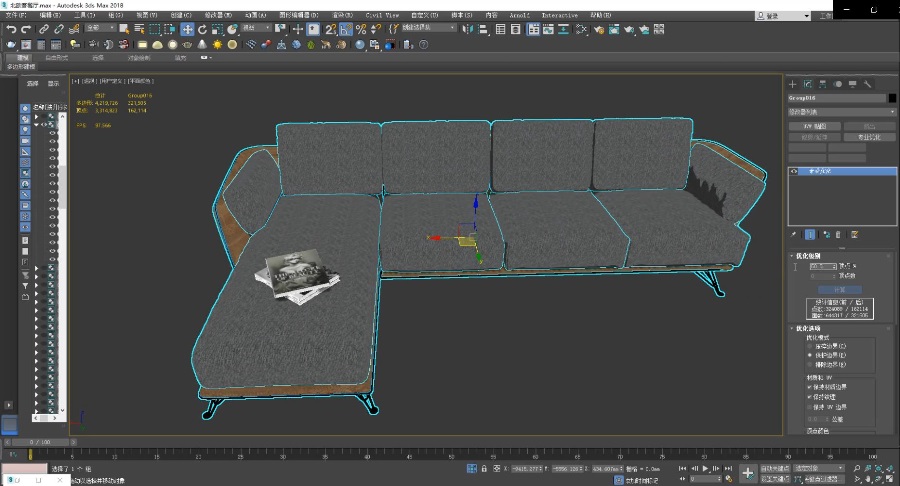900x486 pixels.
Task: Activate the Select and Scale tool
Action: click(x=217, y=29)
